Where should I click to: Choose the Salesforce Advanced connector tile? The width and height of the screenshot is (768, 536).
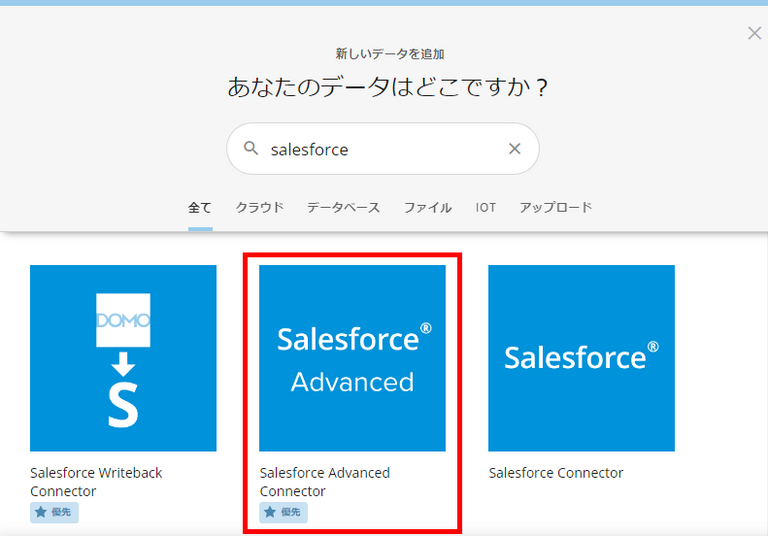click(x=352, y=358)
